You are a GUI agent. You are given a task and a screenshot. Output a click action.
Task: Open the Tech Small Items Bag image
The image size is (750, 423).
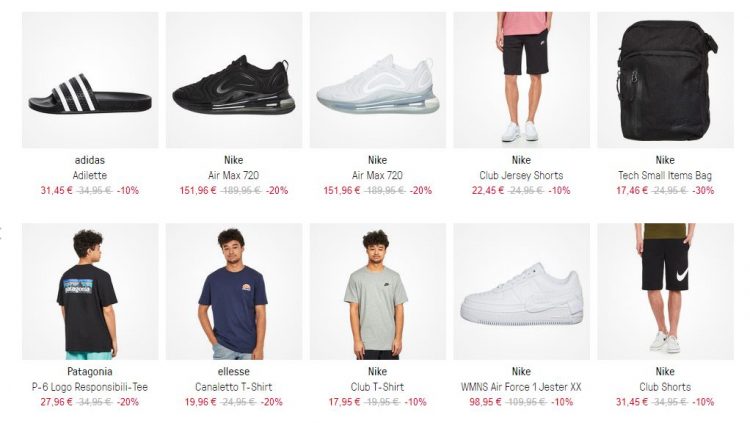pyautogui.click(x=665, y=80)
